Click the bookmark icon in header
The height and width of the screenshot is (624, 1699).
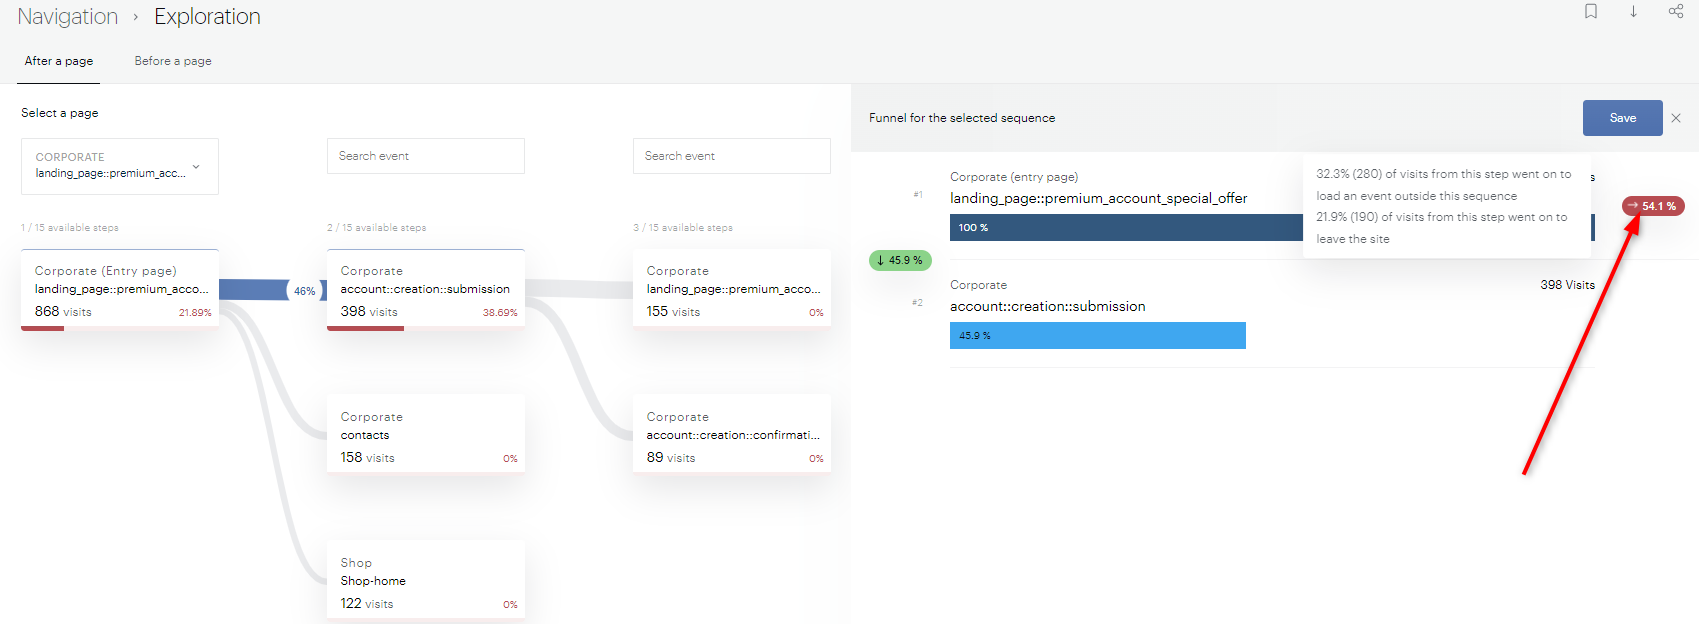click(x=1590, y=12)
